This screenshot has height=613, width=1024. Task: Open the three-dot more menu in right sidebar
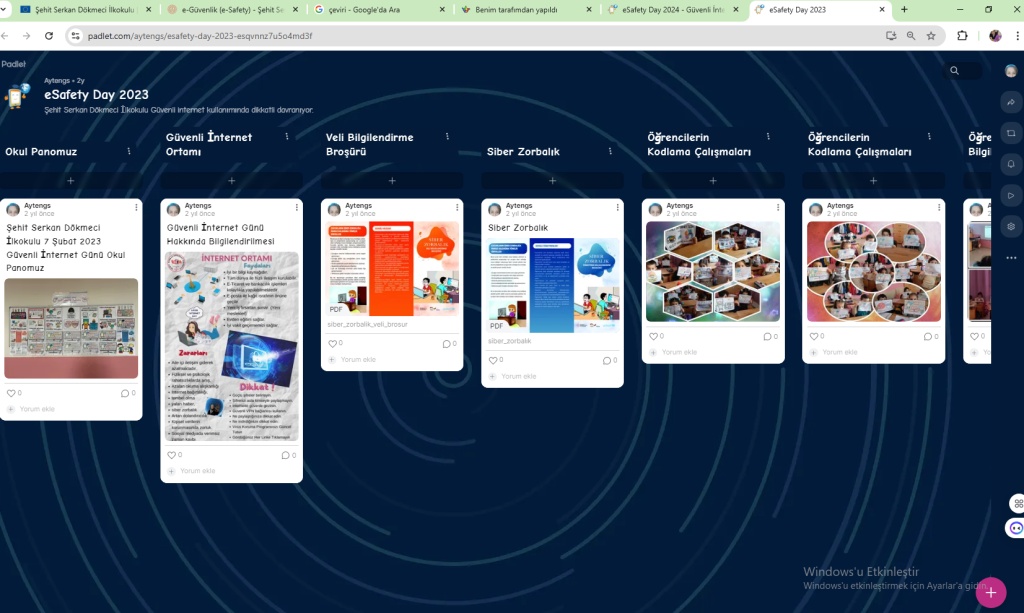(x=1011, y=258)
